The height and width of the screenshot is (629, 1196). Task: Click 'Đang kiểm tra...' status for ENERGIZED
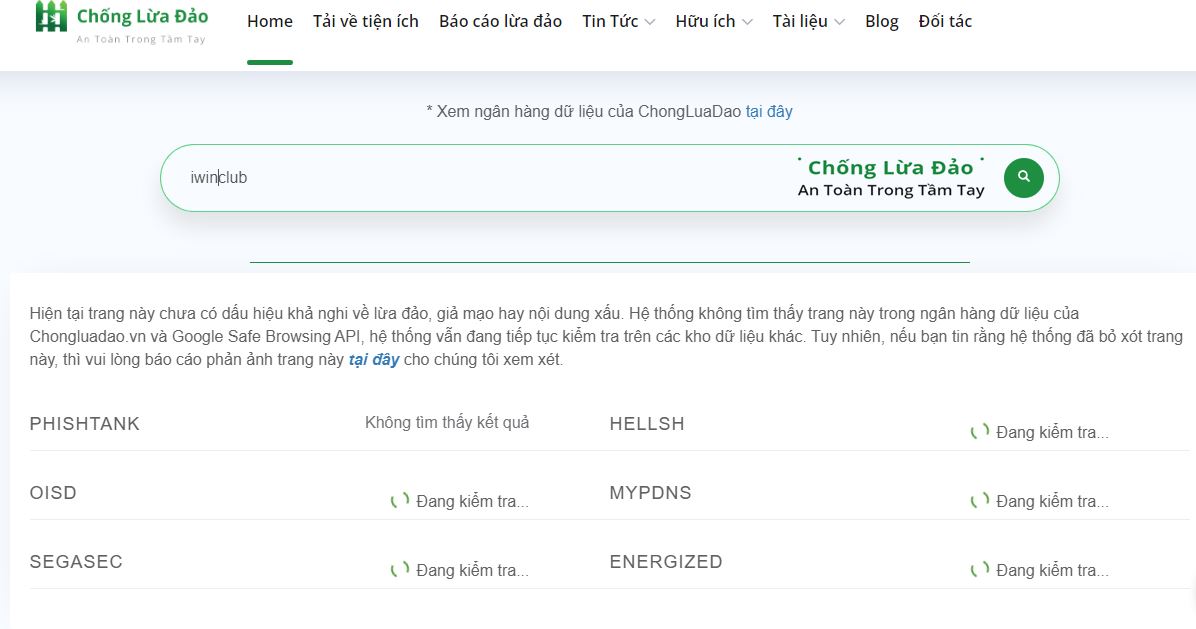point(1053,570)
